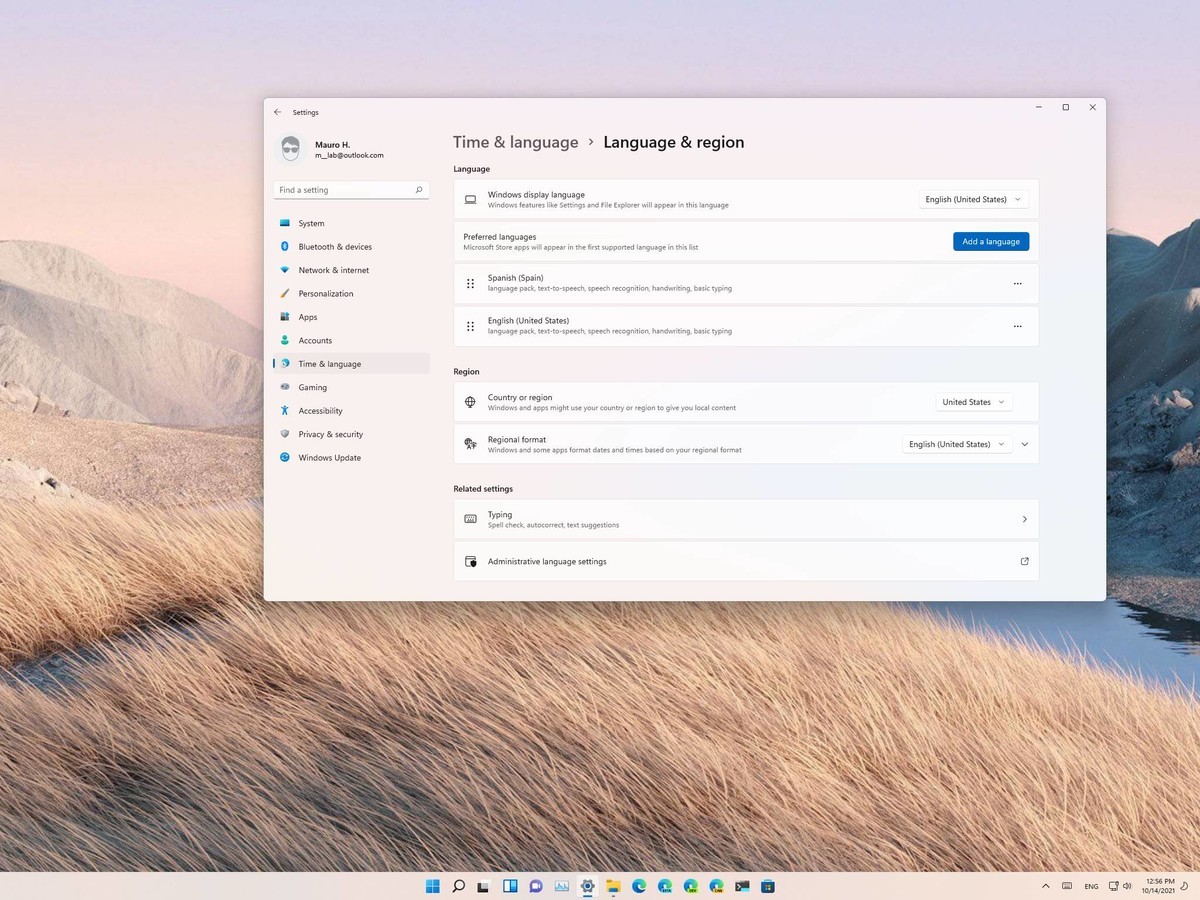Click the Settings app icon on the taskbar
Screen dimensions: 1200x900
[587, 886]
